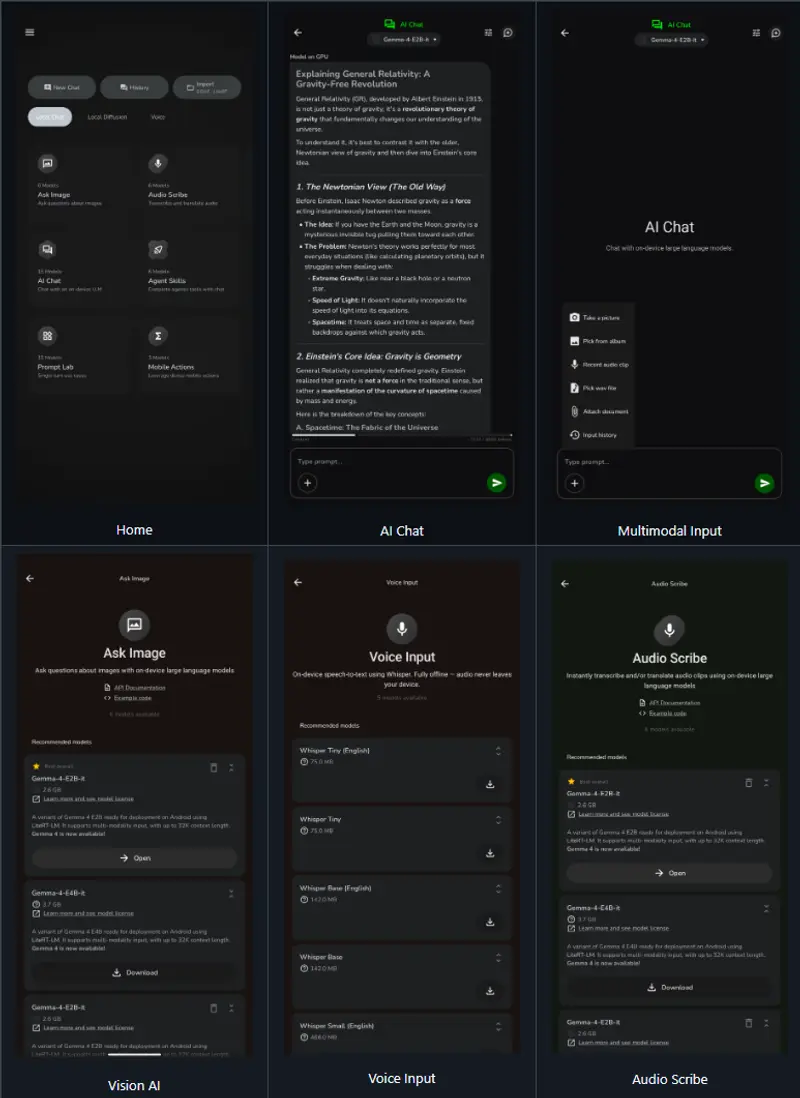This screenshot has width=800, height=1098.
Task: Download the Whisper Base (English) model
Action: [x=490, y=922]
